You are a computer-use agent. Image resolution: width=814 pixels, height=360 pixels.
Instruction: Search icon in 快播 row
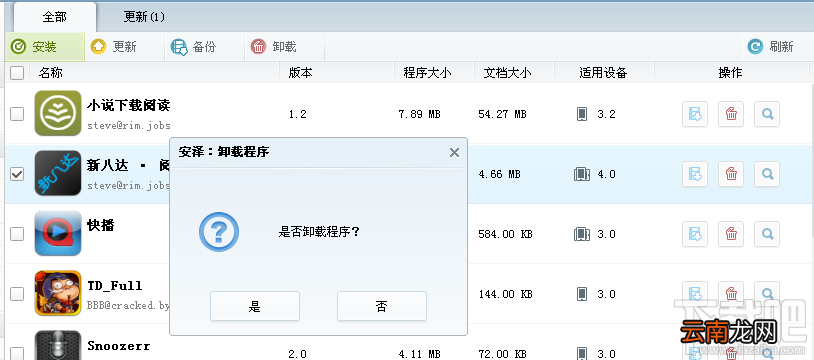coord(767,234)
